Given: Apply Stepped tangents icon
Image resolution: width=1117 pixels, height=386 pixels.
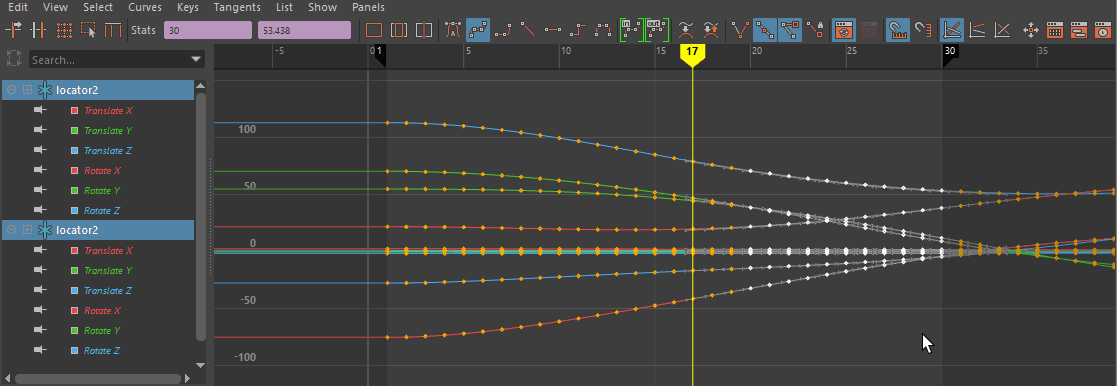Looking at the screenshot, I should tap(578, 30).
